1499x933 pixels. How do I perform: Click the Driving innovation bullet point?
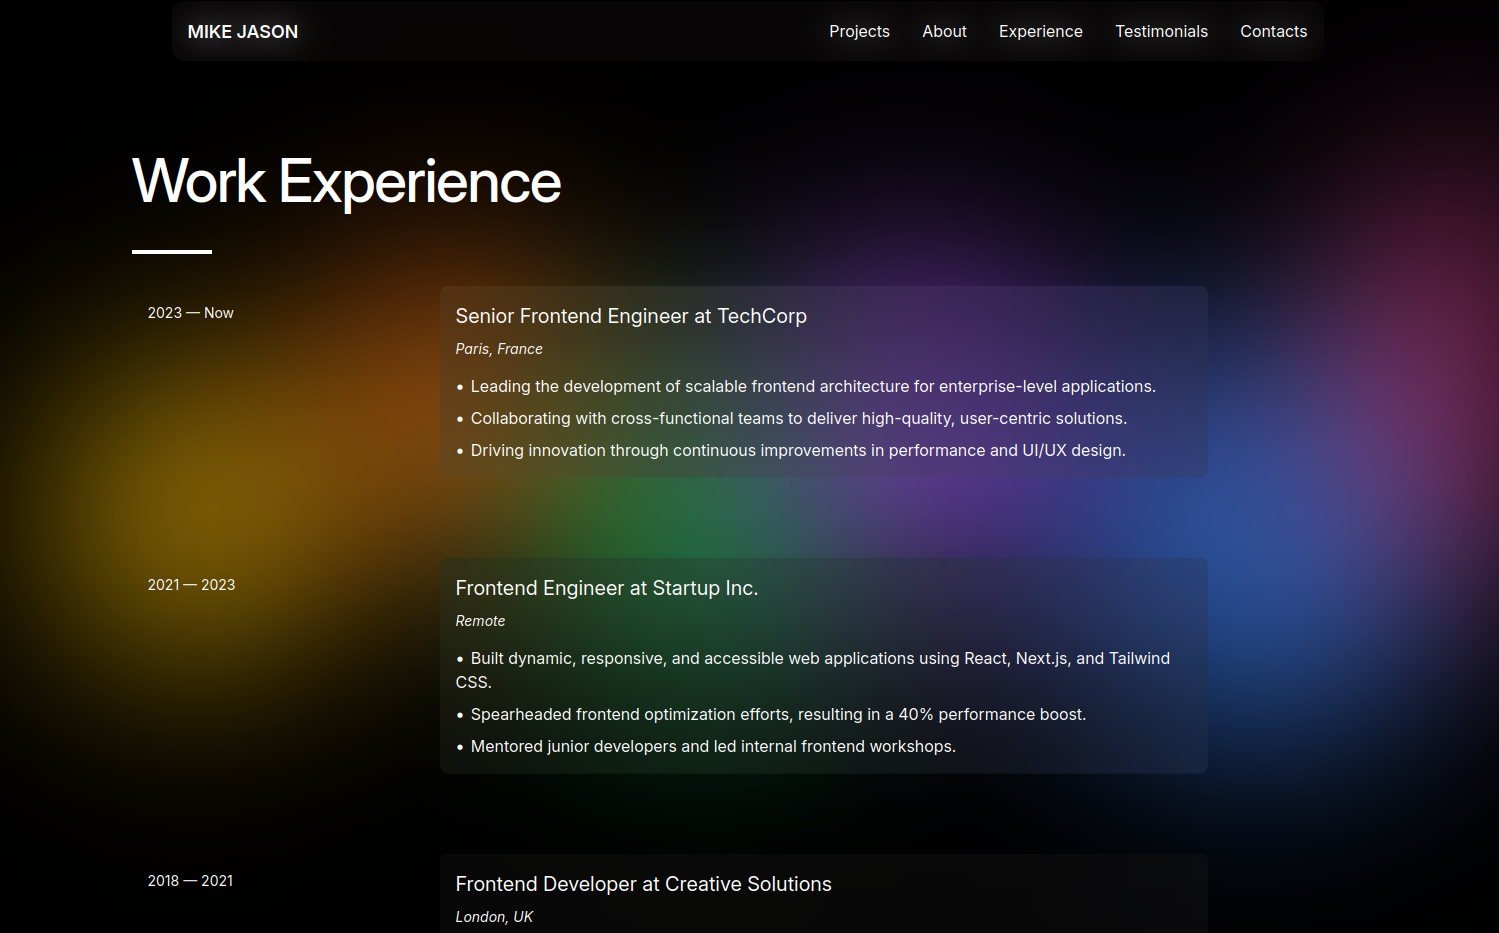point(797,451)
